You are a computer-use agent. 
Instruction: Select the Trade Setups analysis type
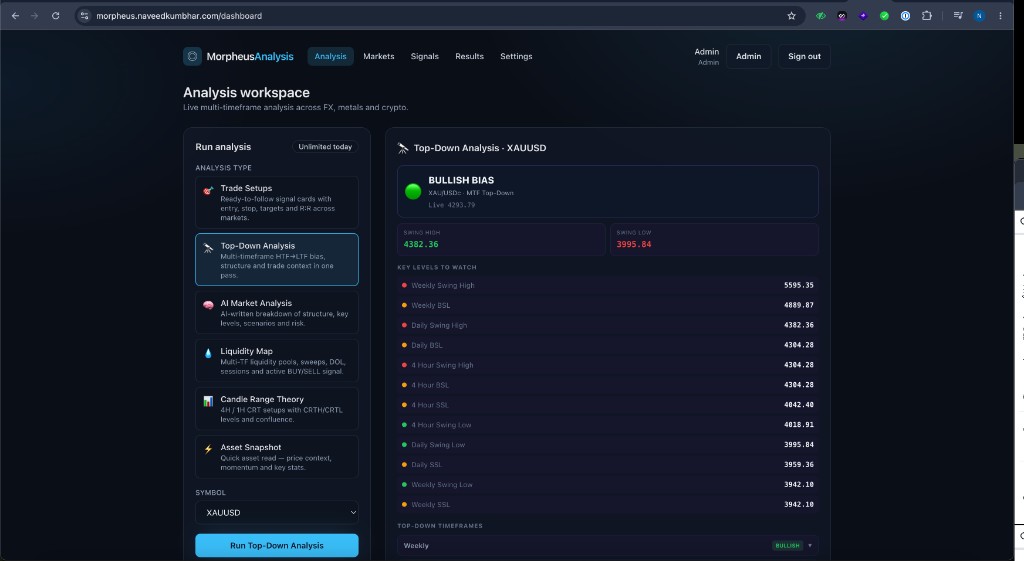click(x=277, y=202)
